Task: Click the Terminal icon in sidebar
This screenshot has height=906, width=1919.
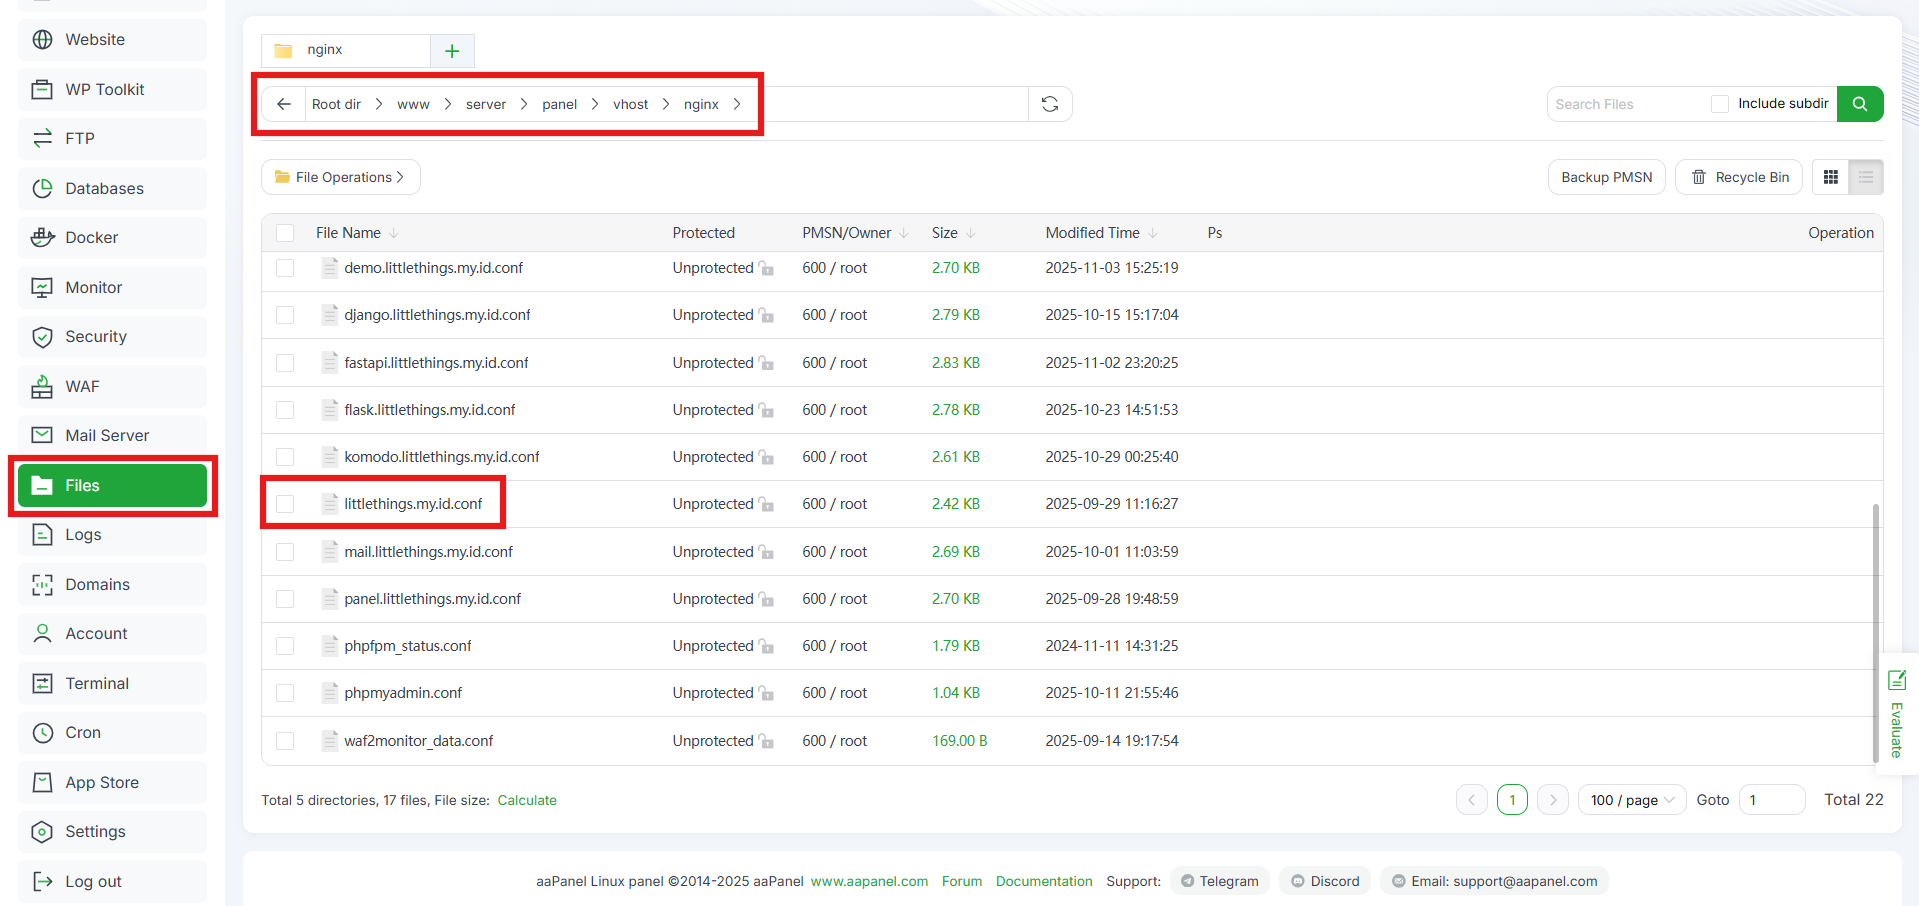Action: click(42, 684)
